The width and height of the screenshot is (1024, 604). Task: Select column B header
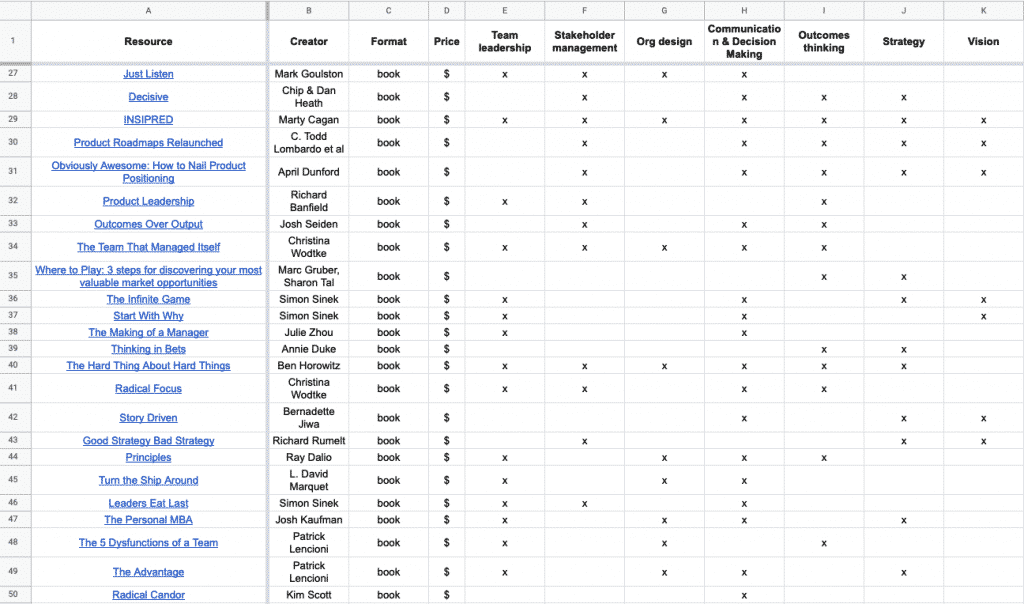pos(308,10)
